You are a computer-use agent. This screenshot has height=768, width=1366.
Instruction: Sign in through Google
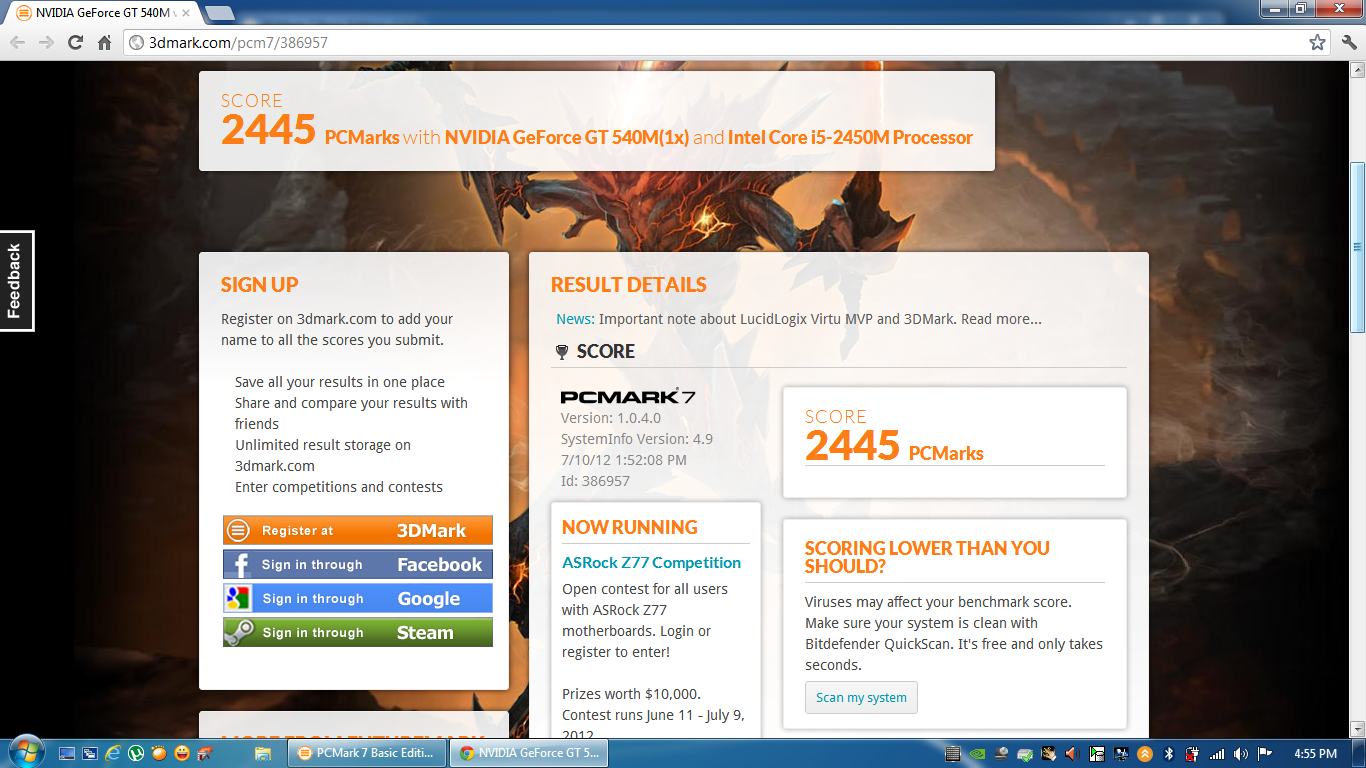(x=358, y=598)
